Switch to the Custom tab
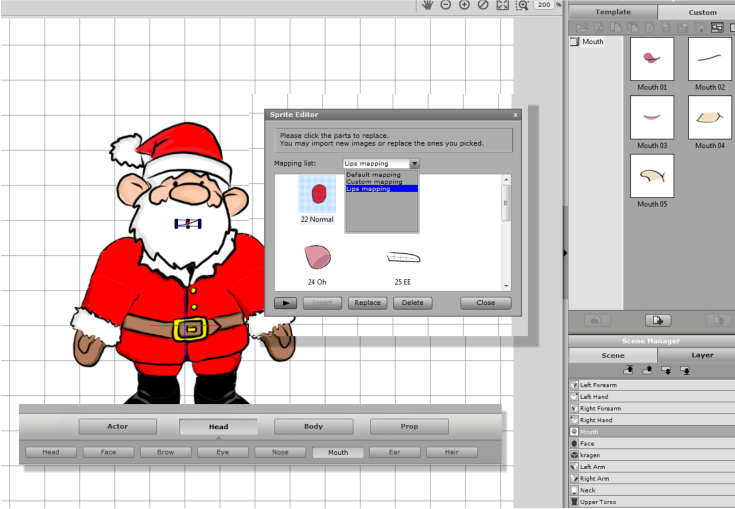The image size is (735, 509). click(702, 12)
